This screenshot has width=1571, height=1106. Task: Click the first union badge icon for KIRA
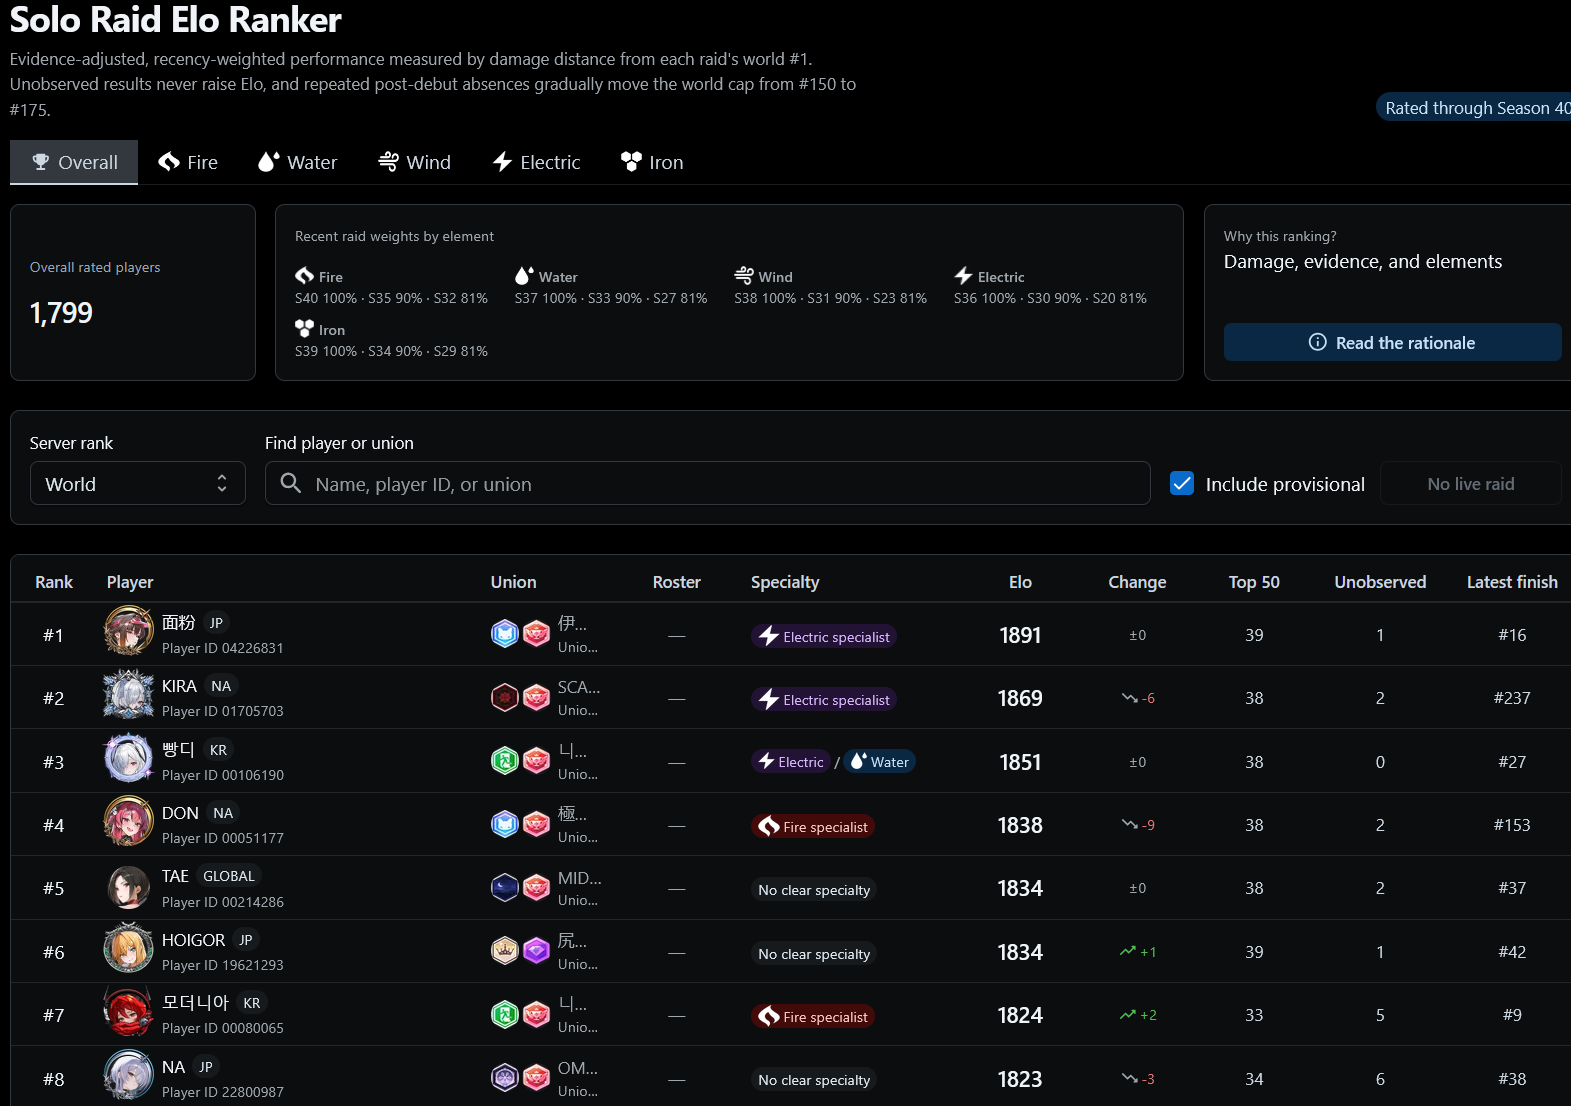click(x=505, y=697)
